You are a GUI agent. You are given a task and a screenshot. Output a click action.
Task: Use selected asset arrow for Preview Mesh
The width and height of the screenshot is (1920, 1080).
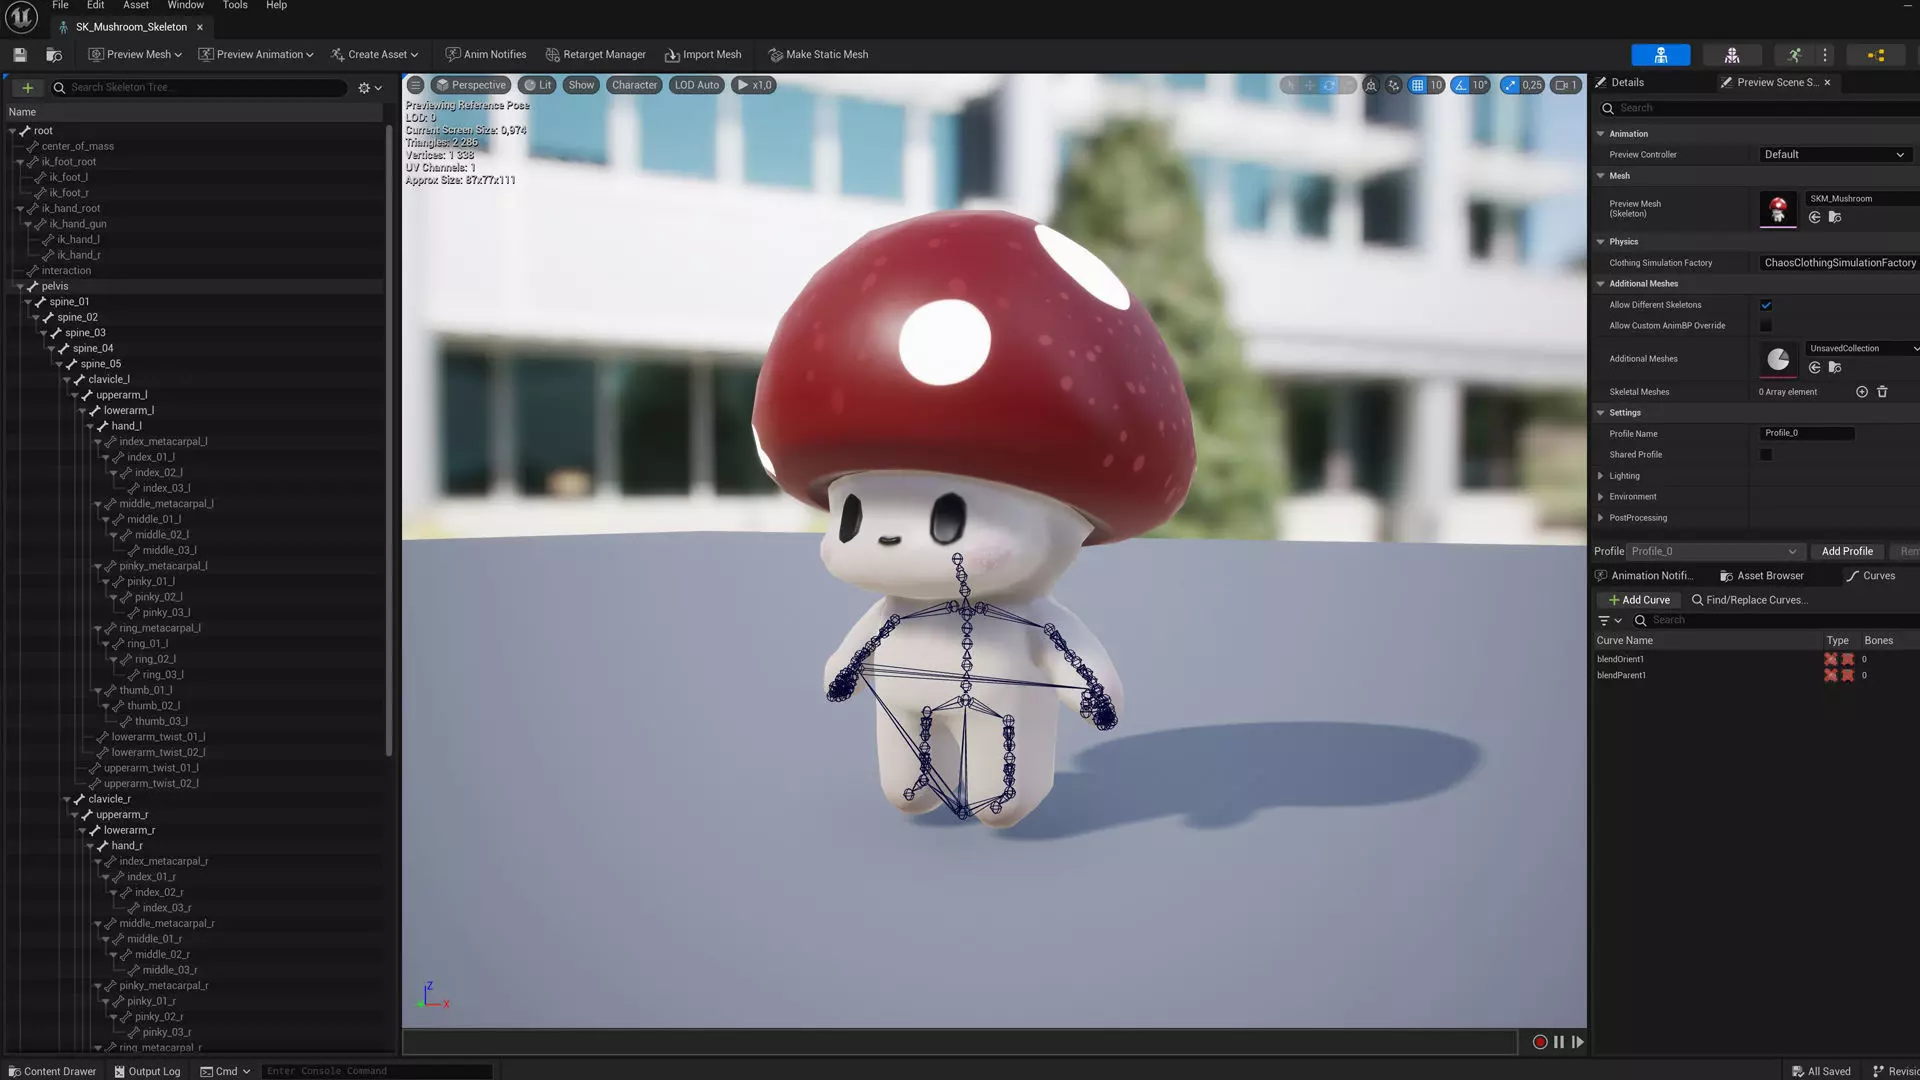tap(1815, 217)
